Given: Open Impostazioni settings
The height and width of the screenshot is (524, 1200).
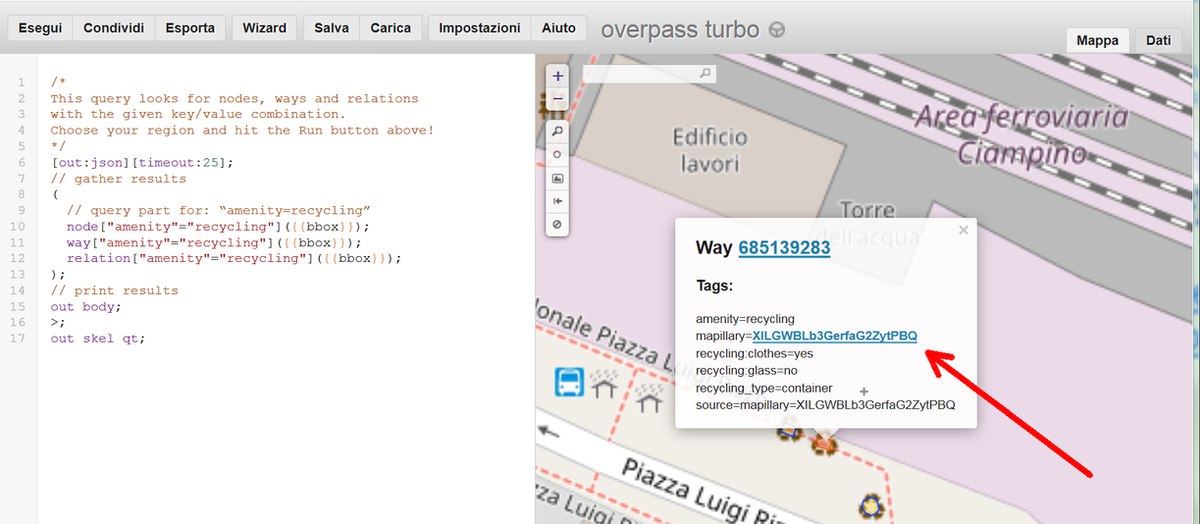Looking at the screenshot, I should click(479, 28).
